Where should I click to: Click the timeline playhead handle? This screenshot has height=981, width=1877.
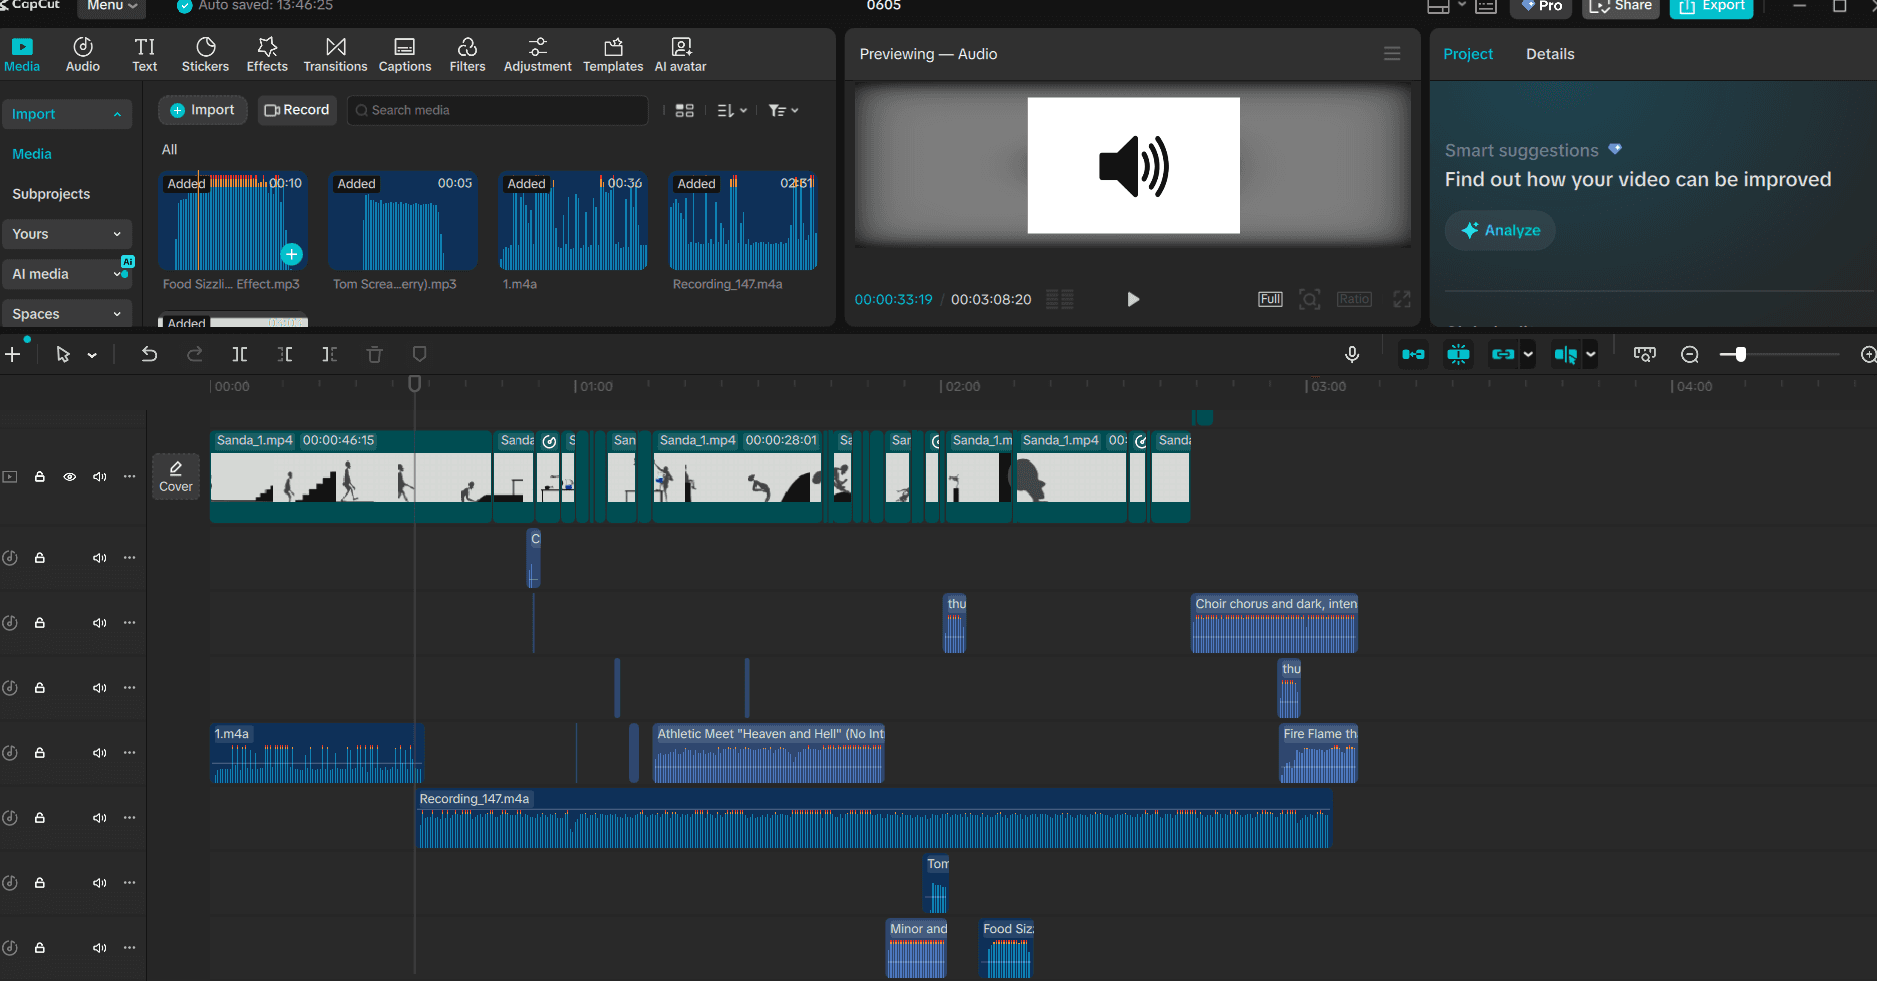click(x=415, y=384)
